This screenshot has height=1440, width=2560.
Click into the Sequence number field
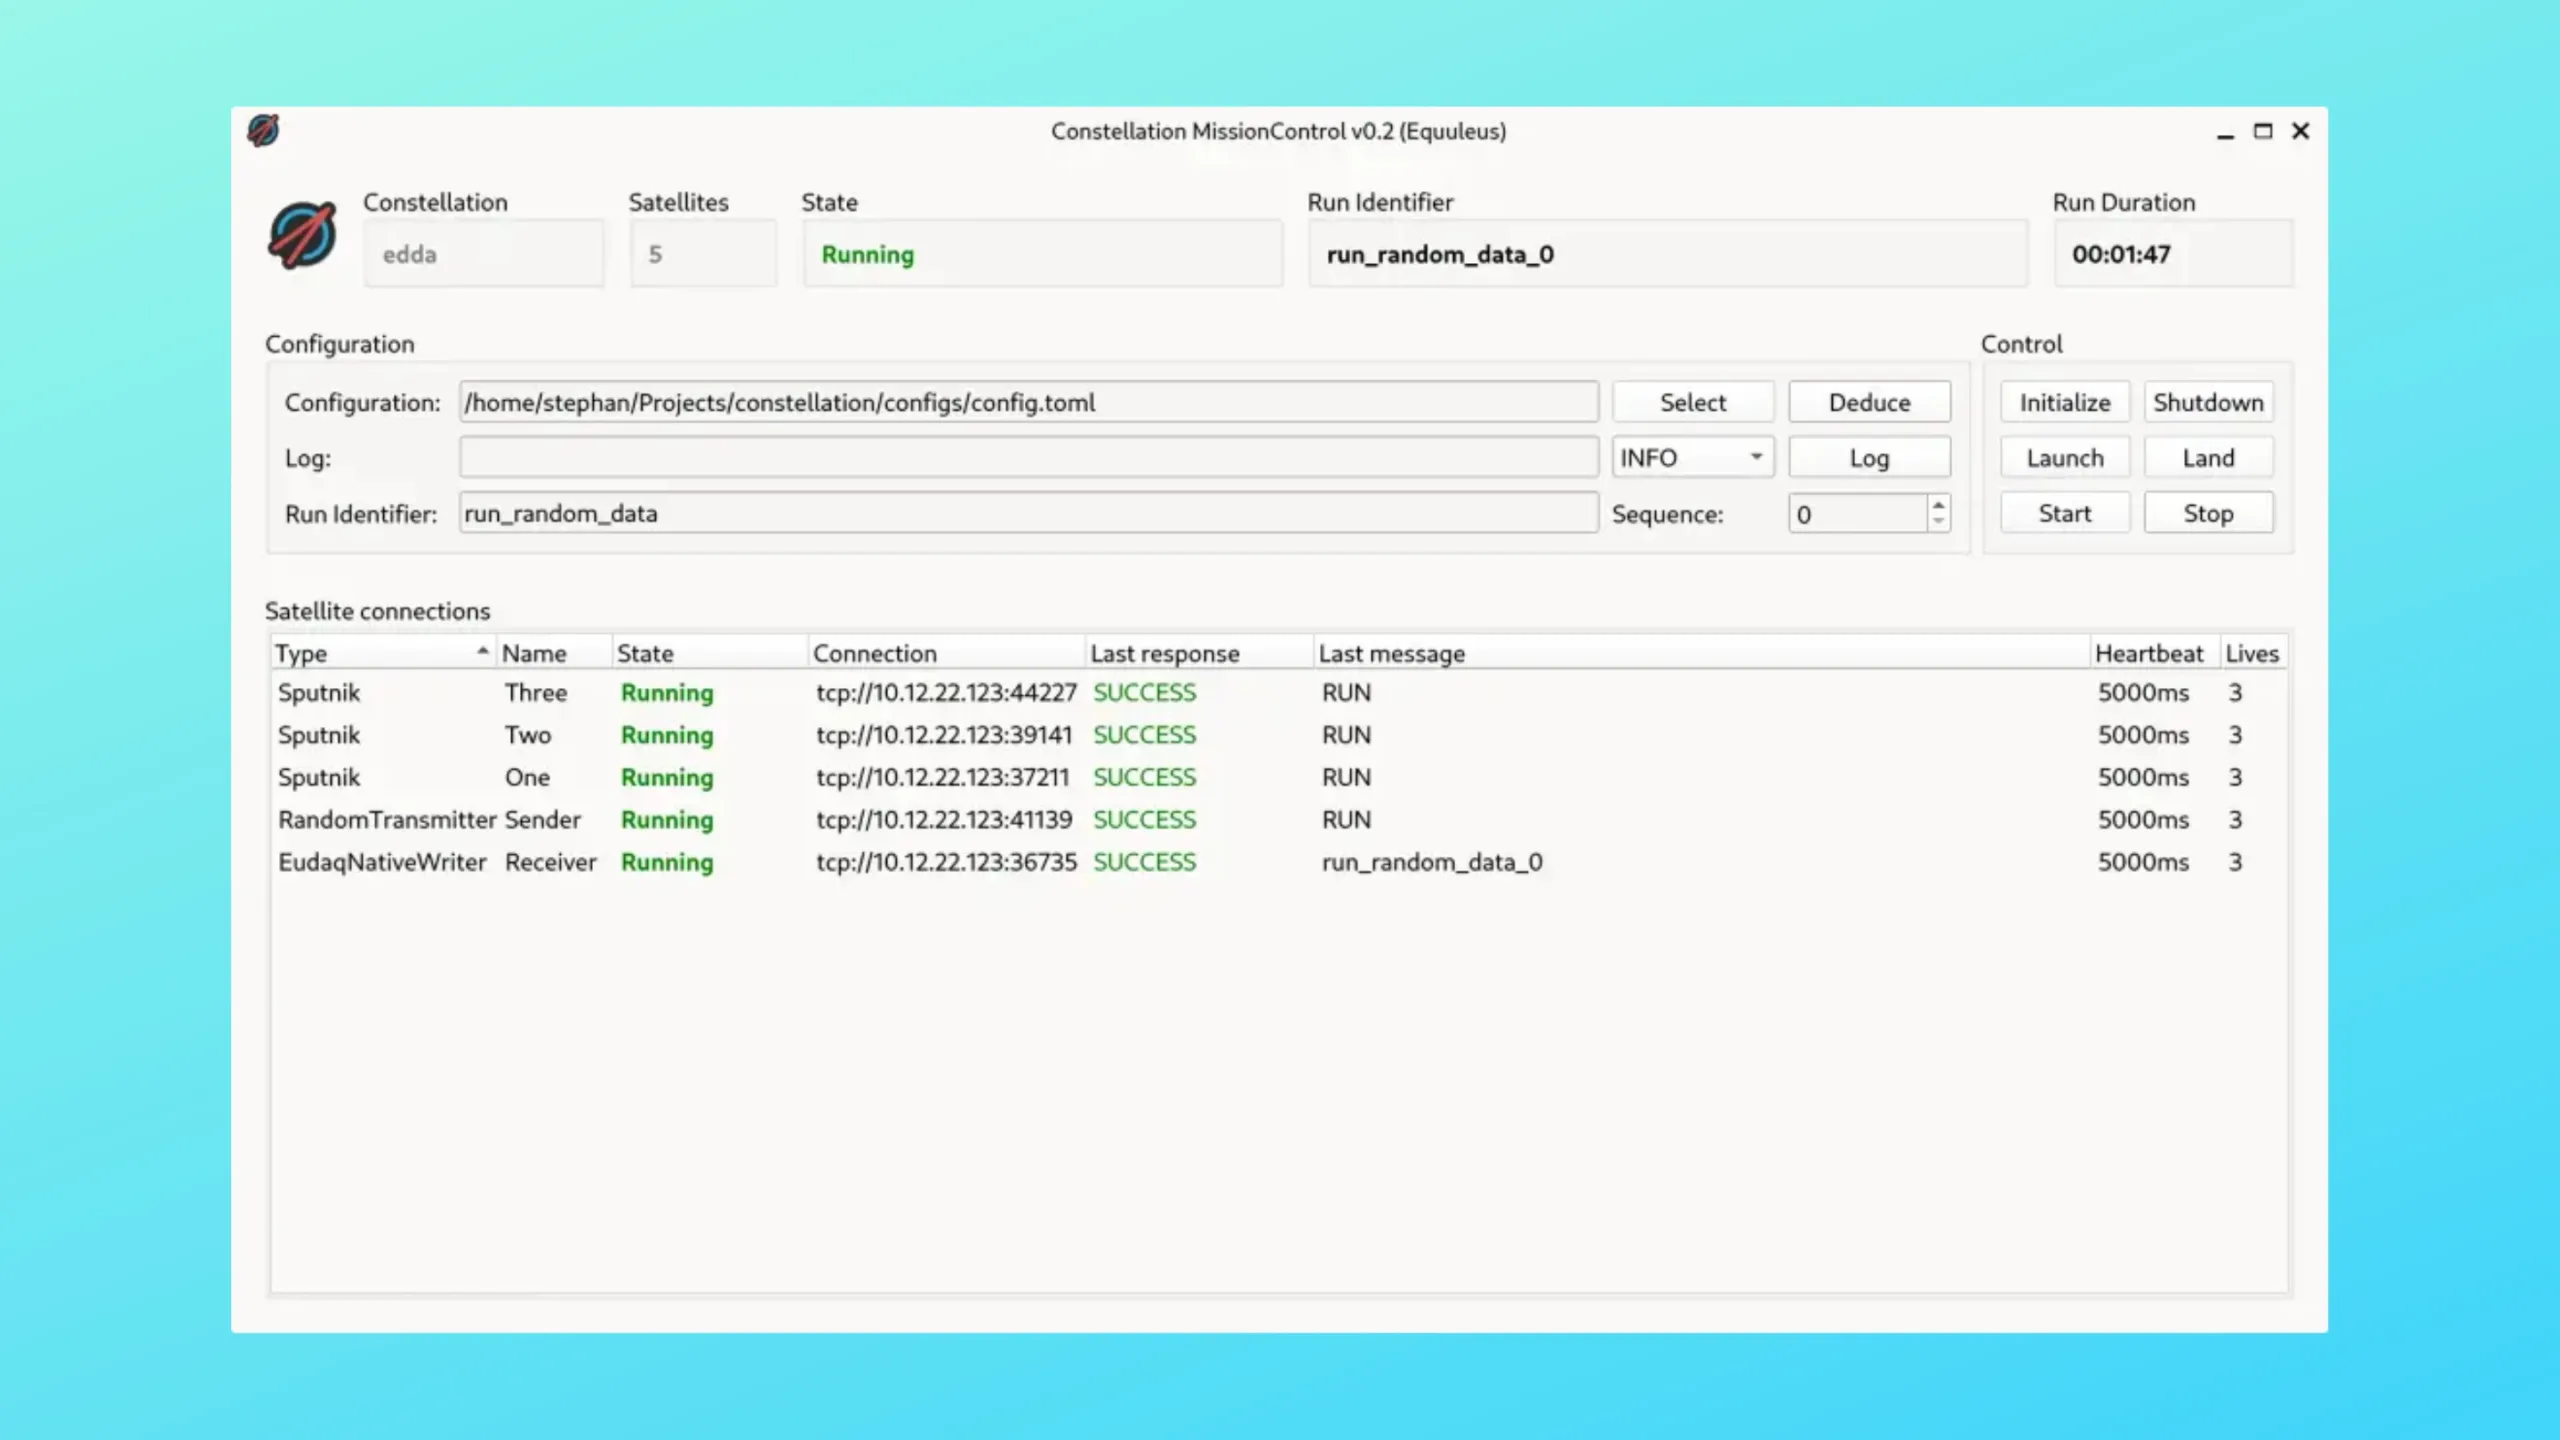(1858, 514)
